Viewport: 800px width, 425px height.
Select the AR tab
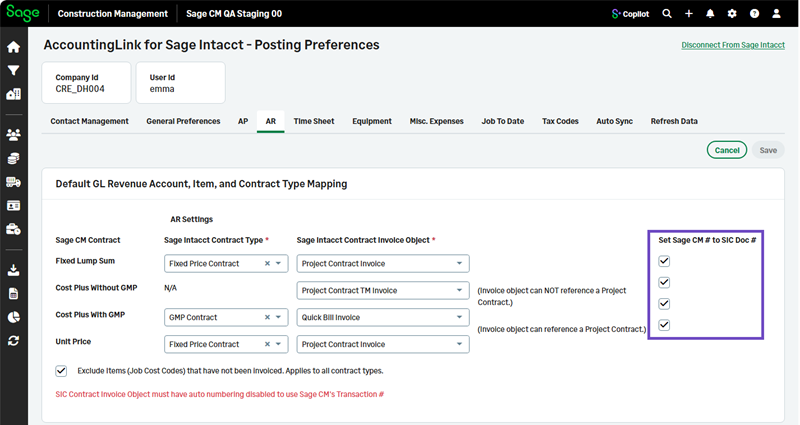[270, 121]
